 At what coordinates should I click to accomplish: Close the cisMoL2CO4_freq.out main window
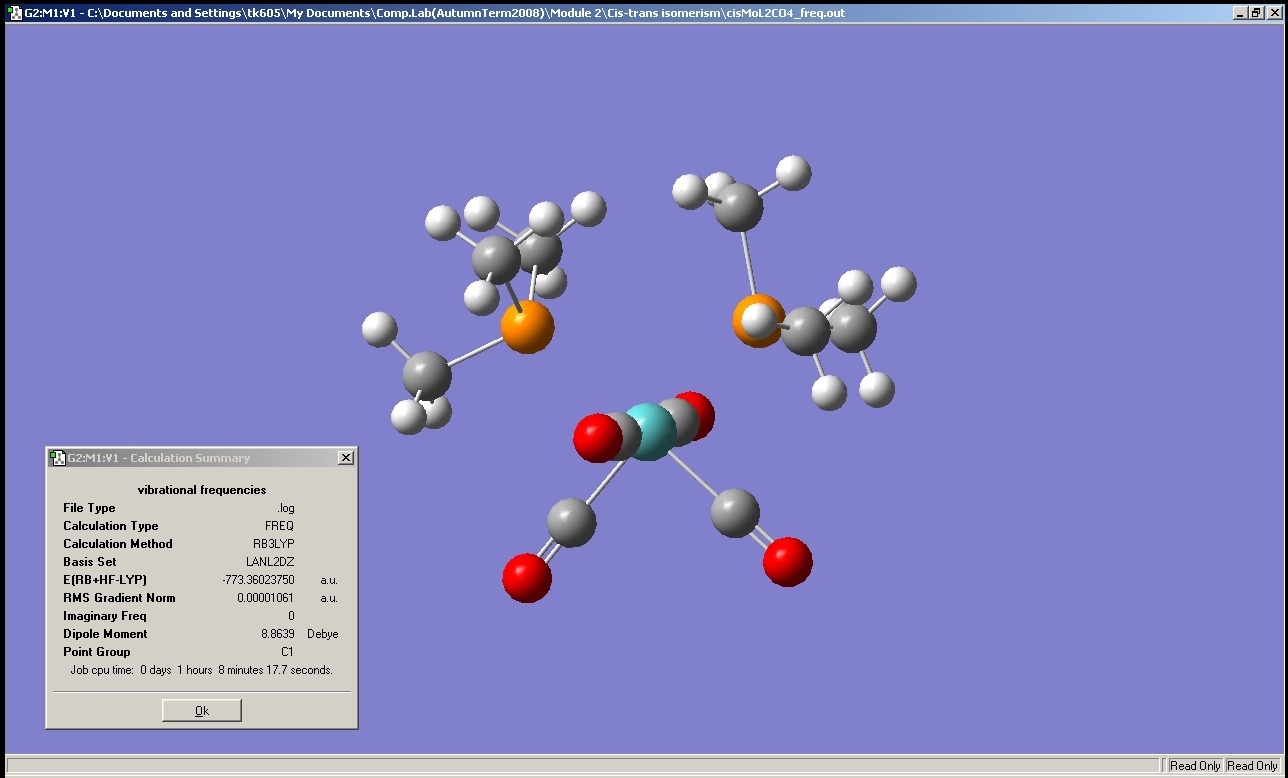pyautogui.click(x=1273, y=13)
